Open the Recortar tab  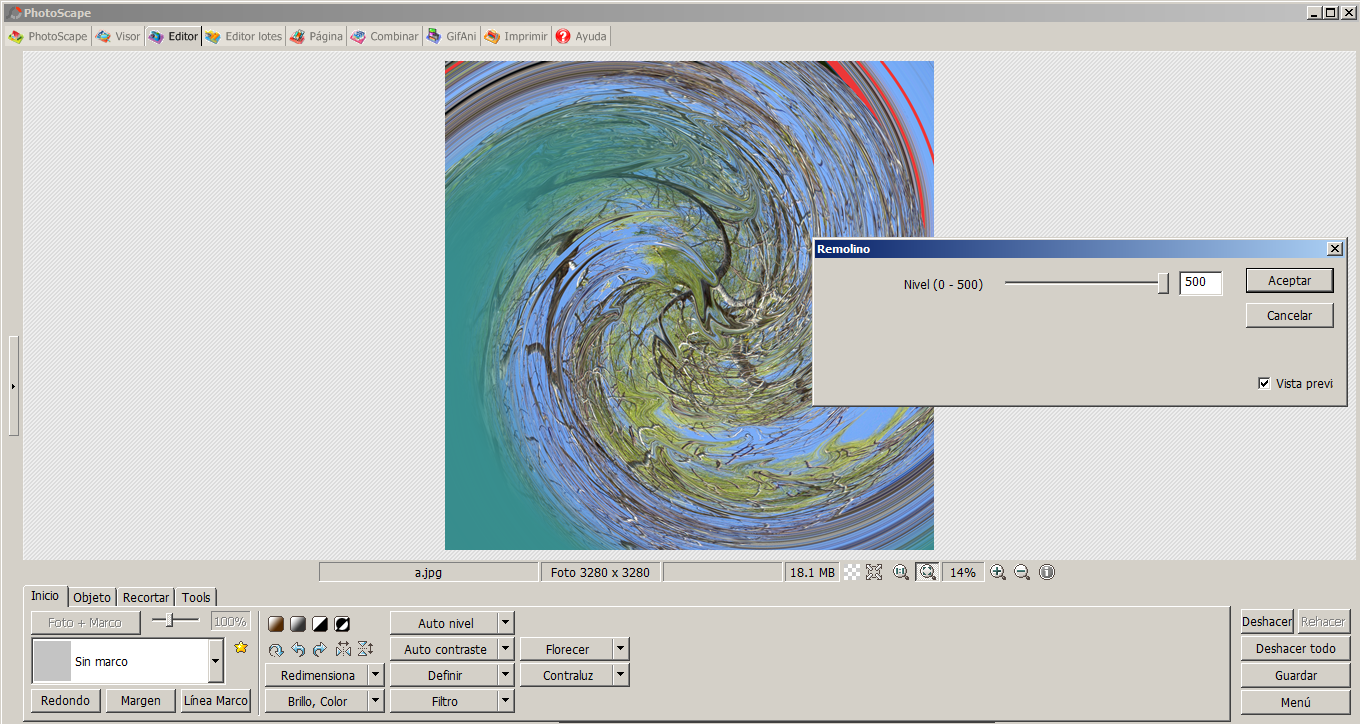click(x=146, y=597)
